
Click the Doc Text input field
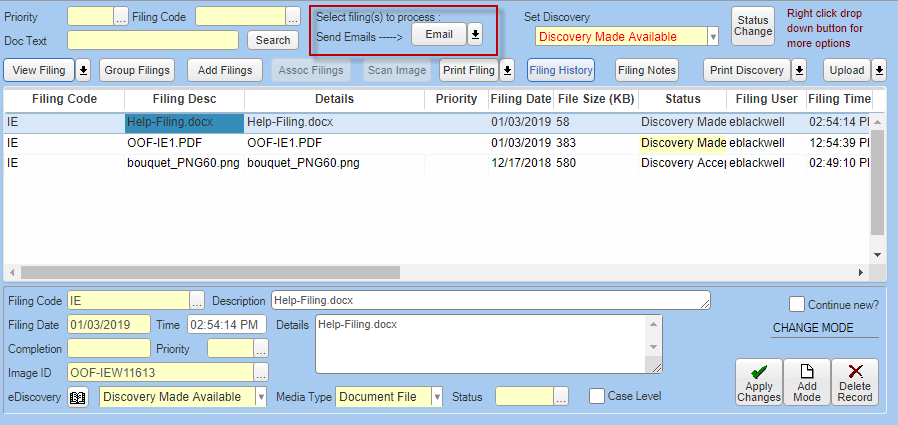point(153,40)
